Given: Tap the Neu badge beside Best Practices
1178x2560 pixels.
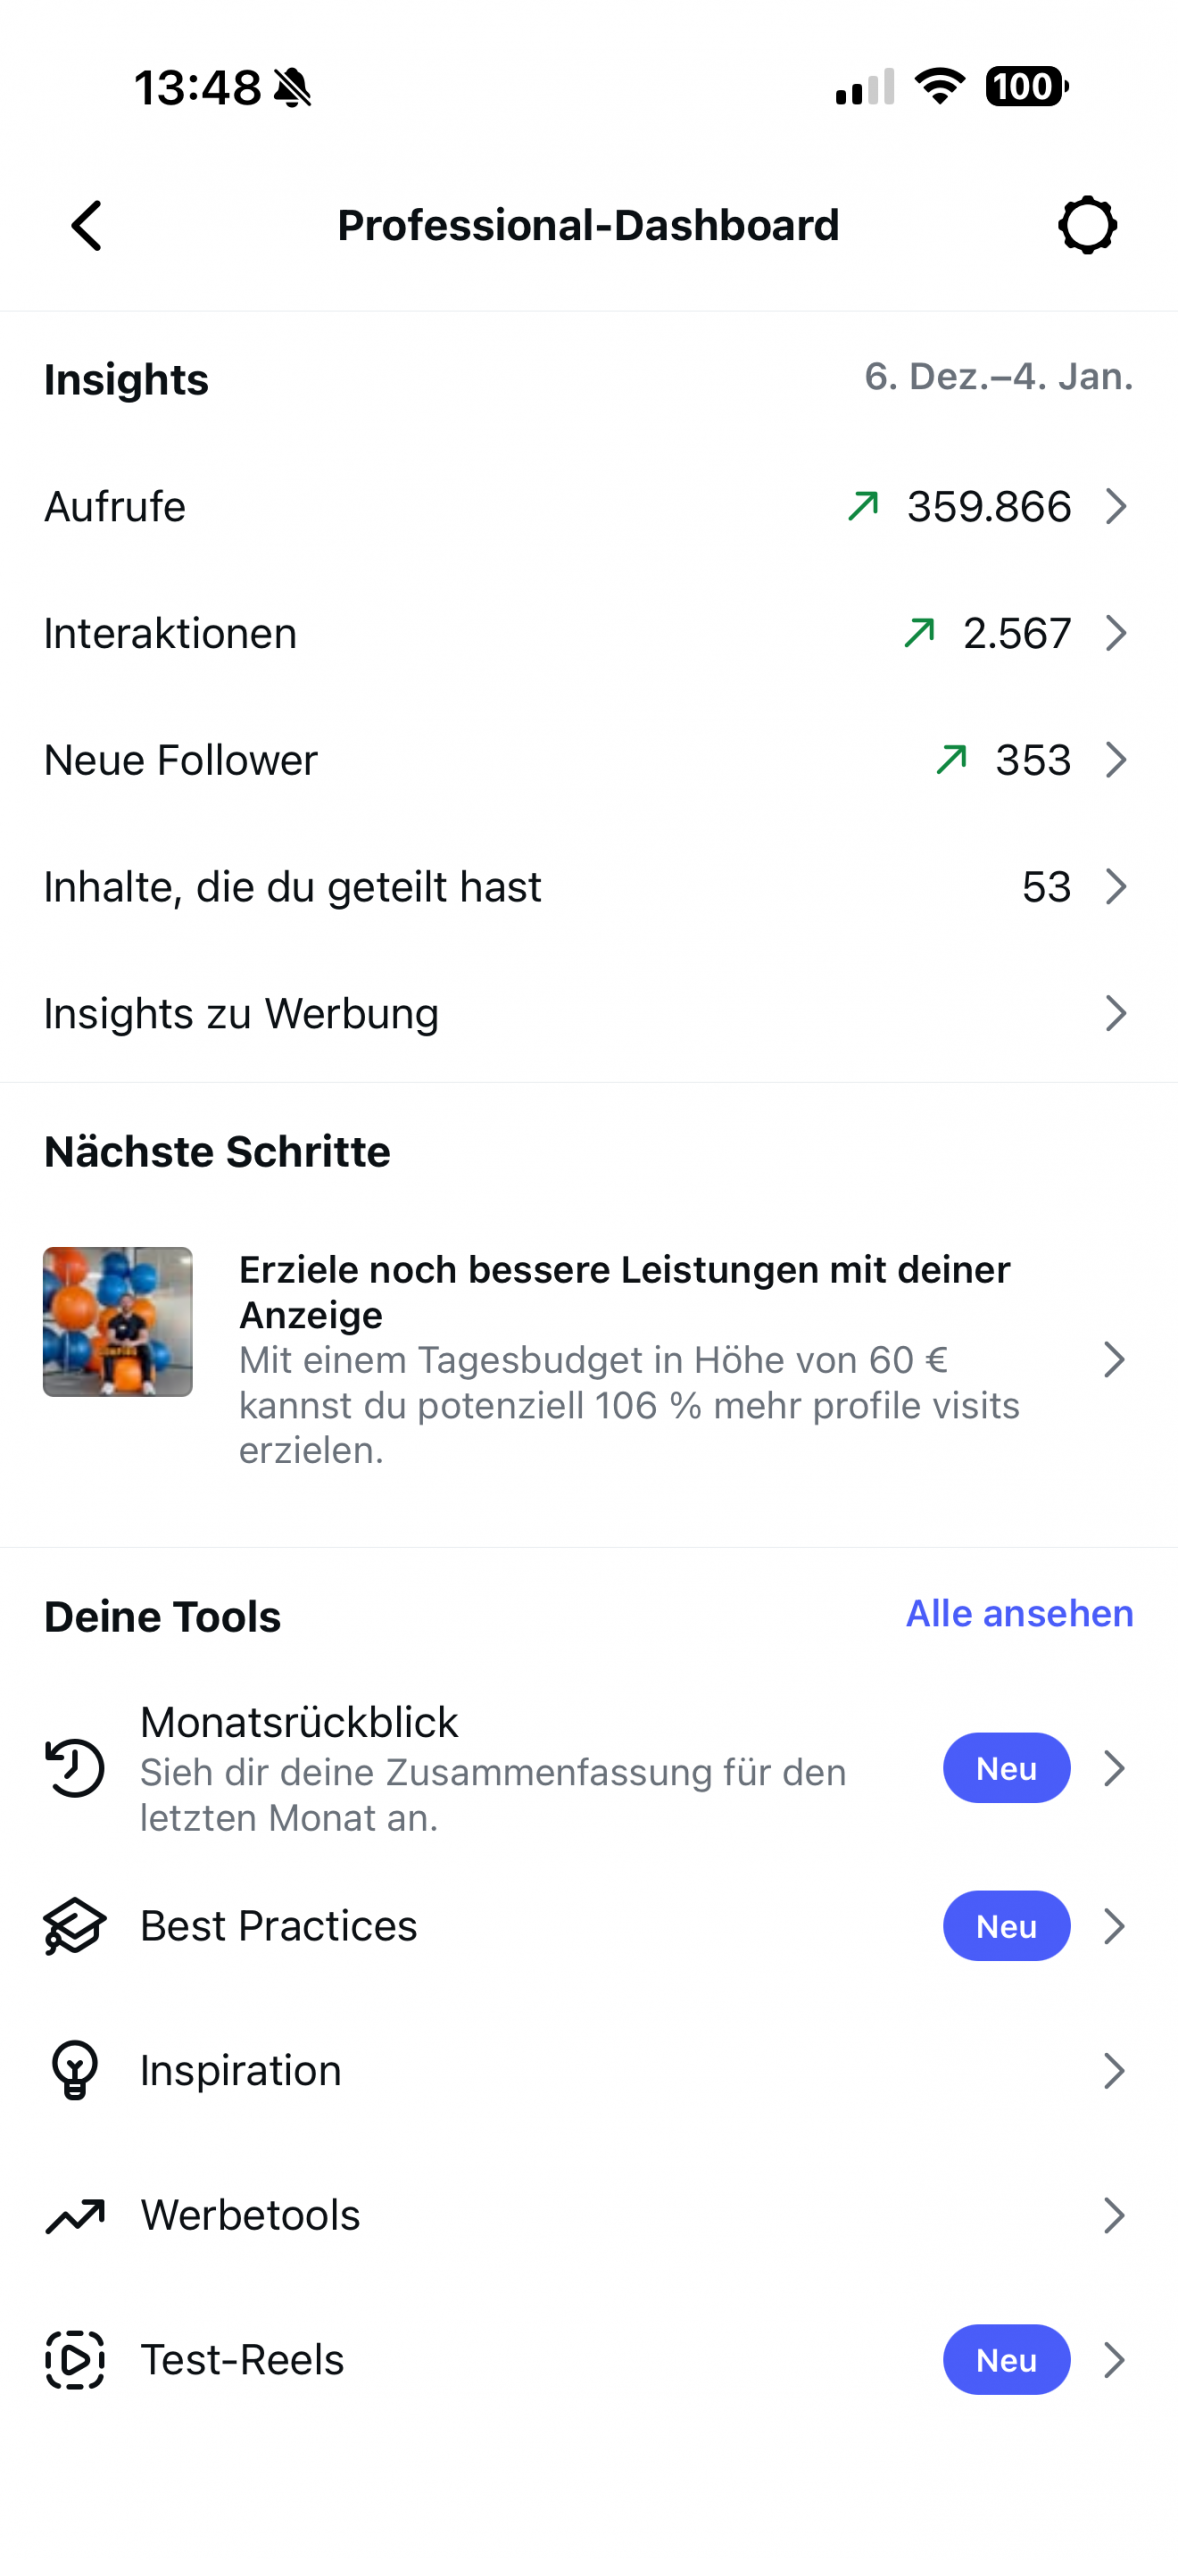Looking at the screenshot, I should point(1006,1925).
